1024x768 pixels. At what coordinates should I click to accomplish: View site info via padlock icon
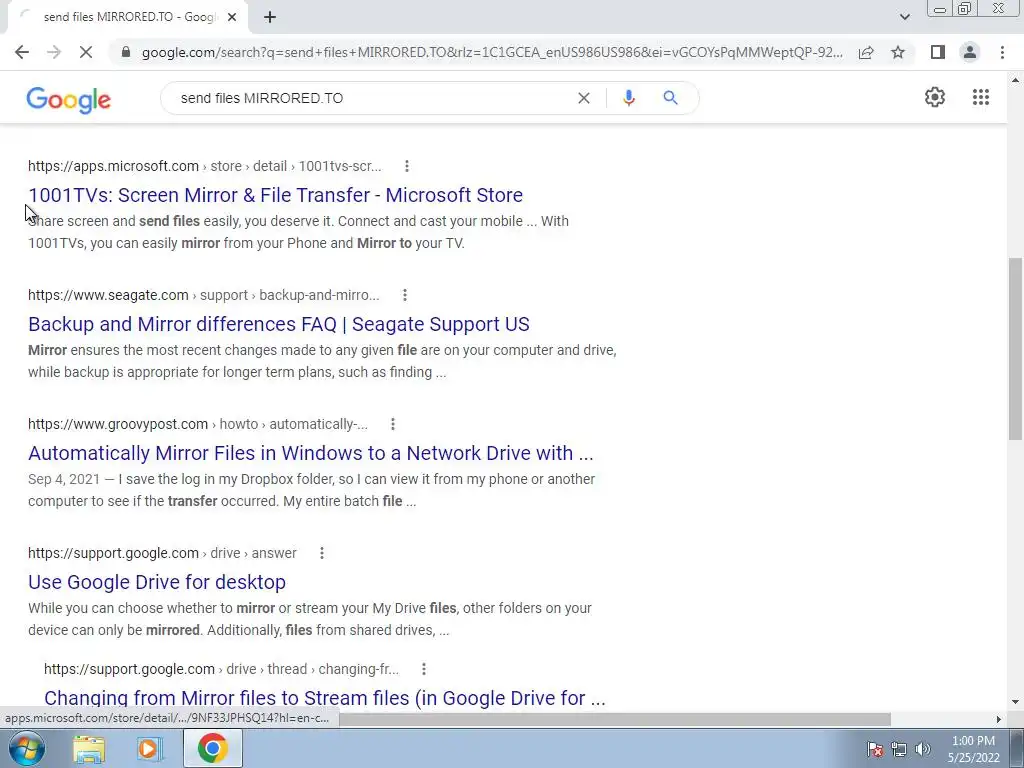click(126, 52)
